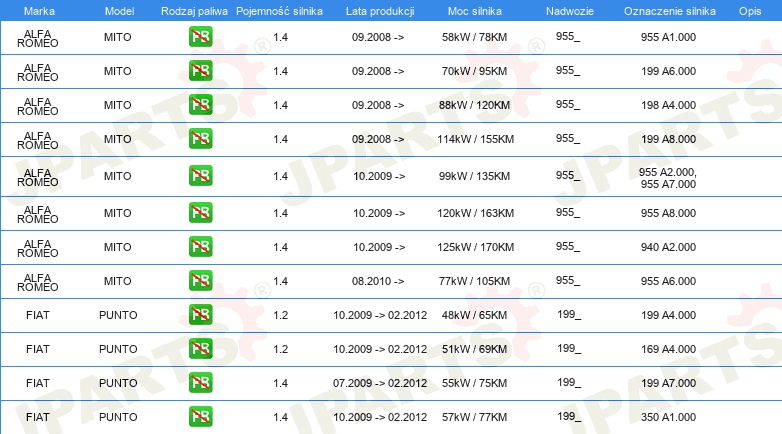Click the PB fuel icon in the 58kW / 78KM row
The width and height of the screenshot is (782, 434).
click(x=200, y=36)
